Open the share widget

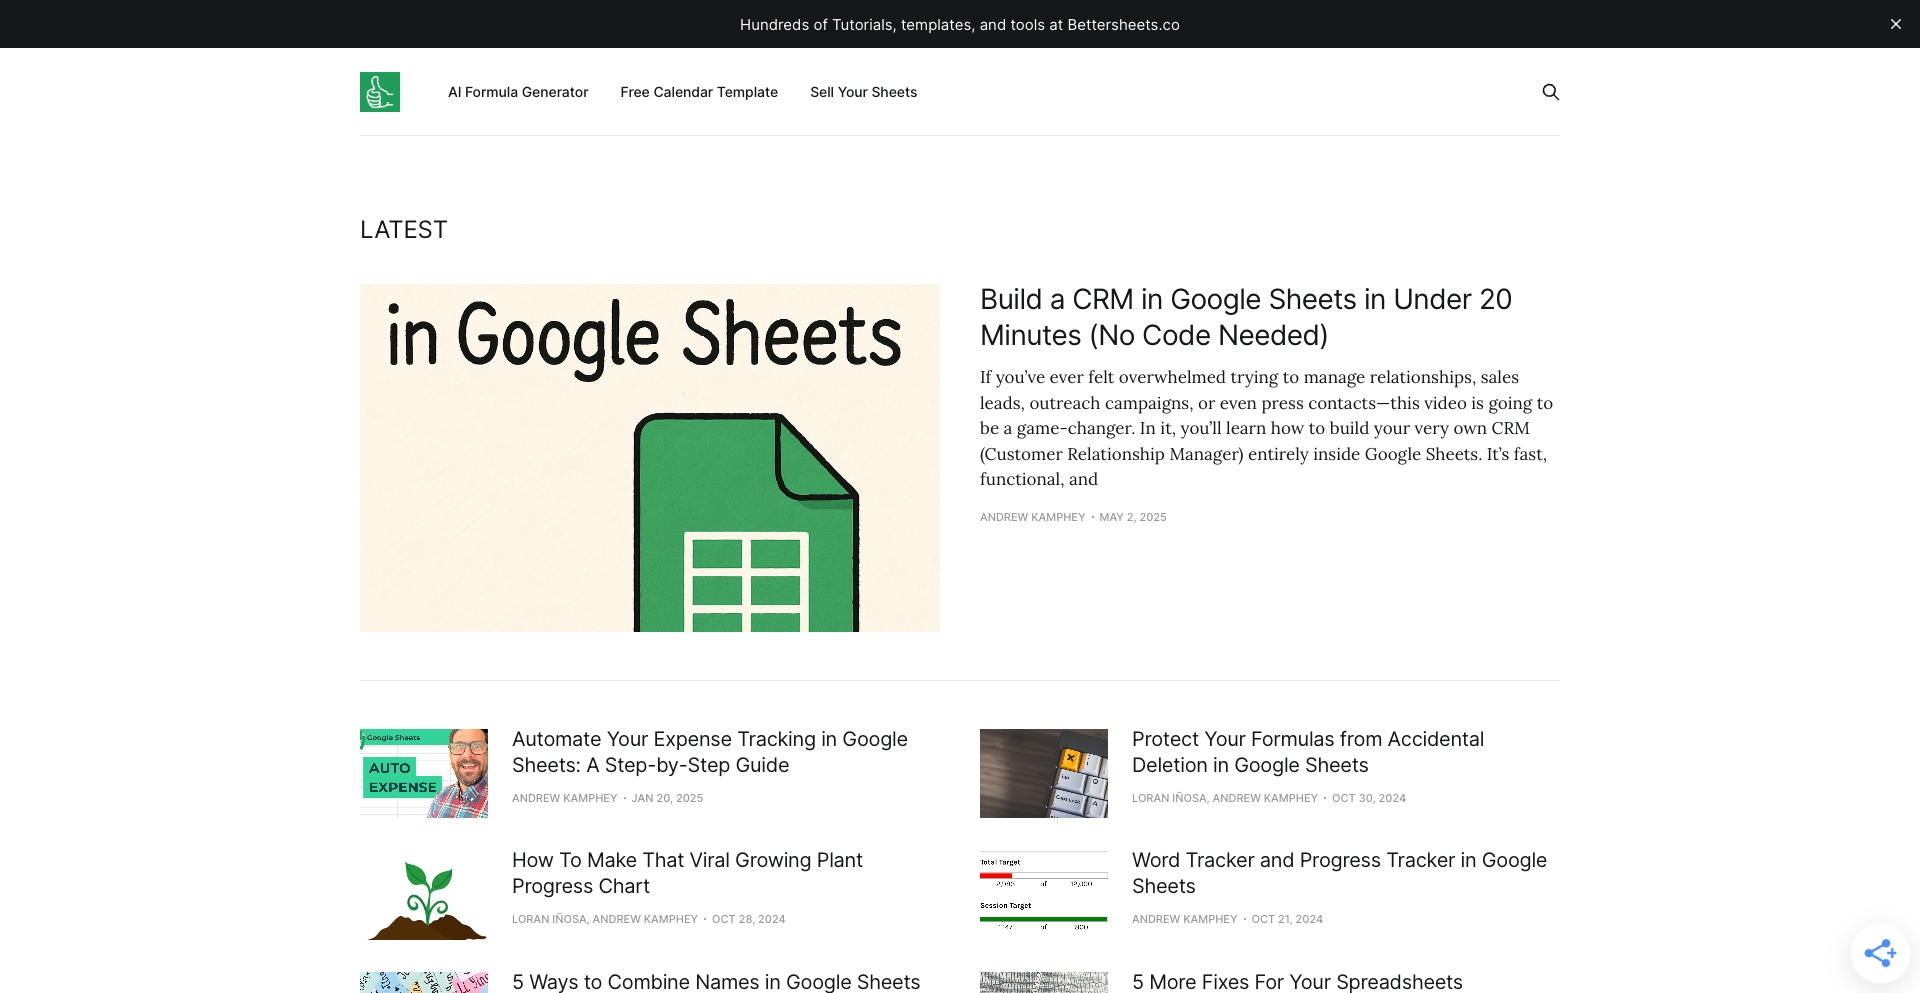(x=1882, y=952)
